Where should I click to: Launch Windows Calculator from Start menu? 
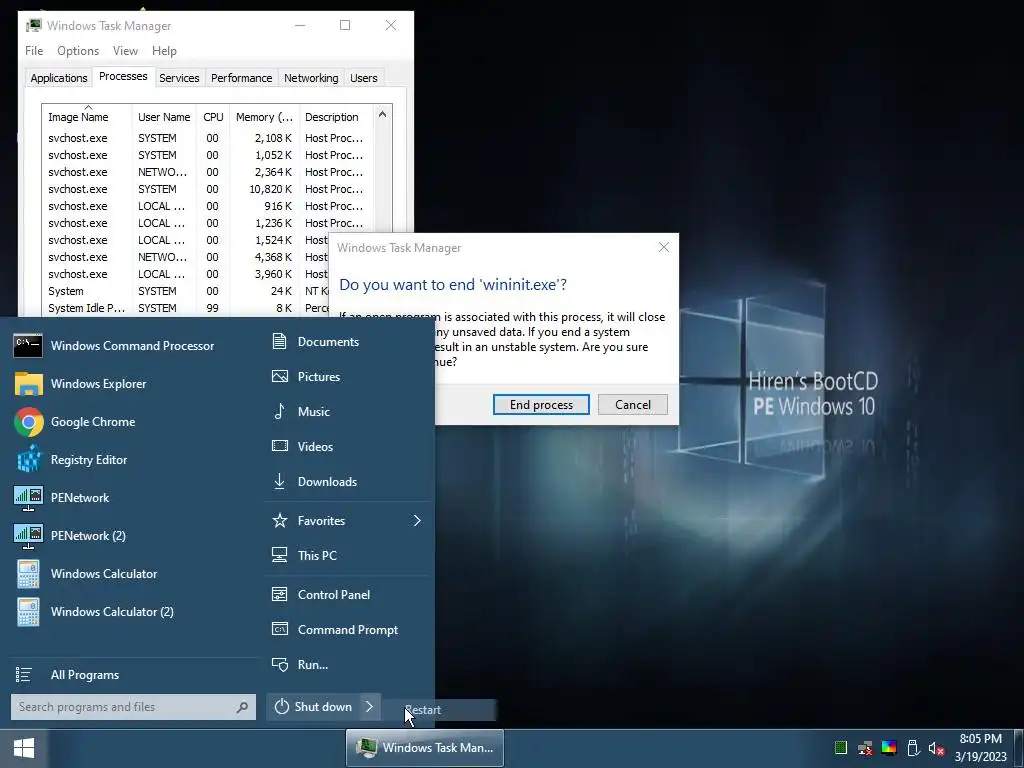131,573
